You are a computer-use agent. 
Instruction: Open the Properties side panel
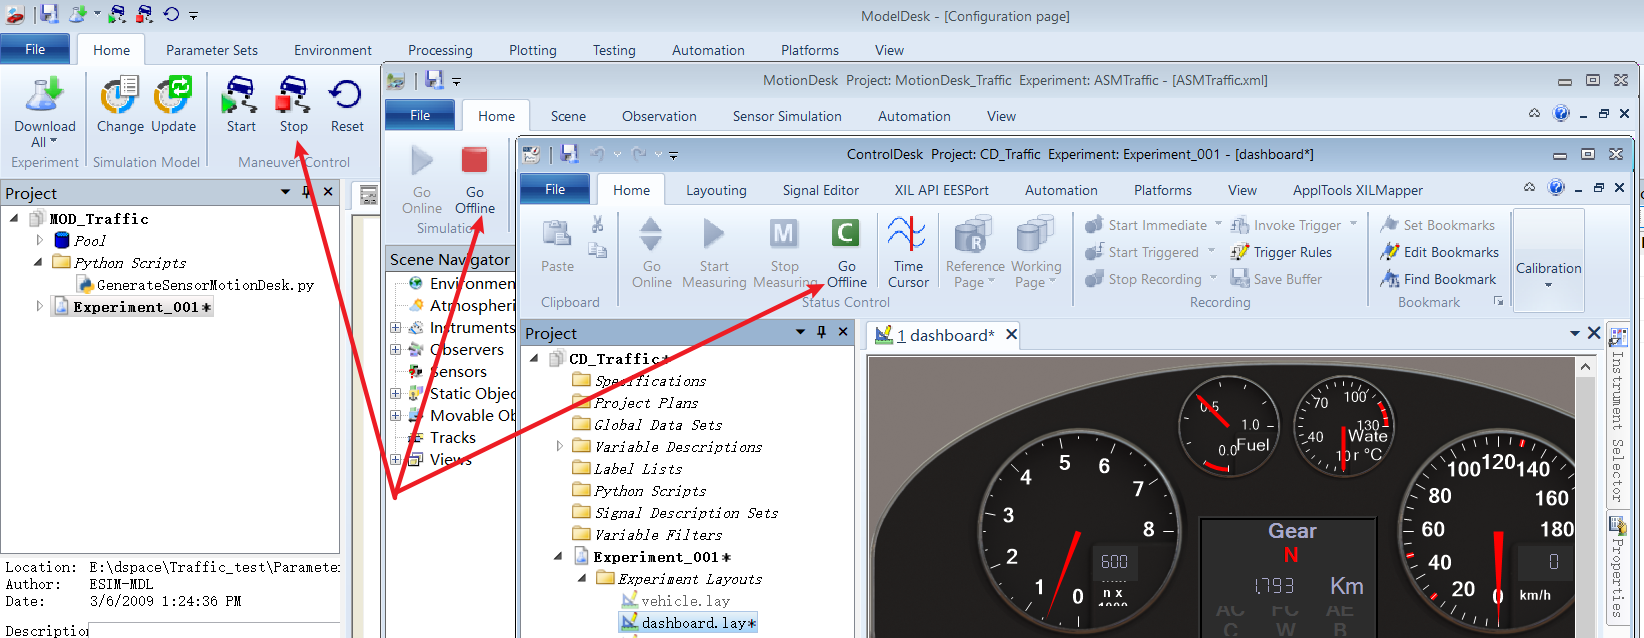[1617, 567]
